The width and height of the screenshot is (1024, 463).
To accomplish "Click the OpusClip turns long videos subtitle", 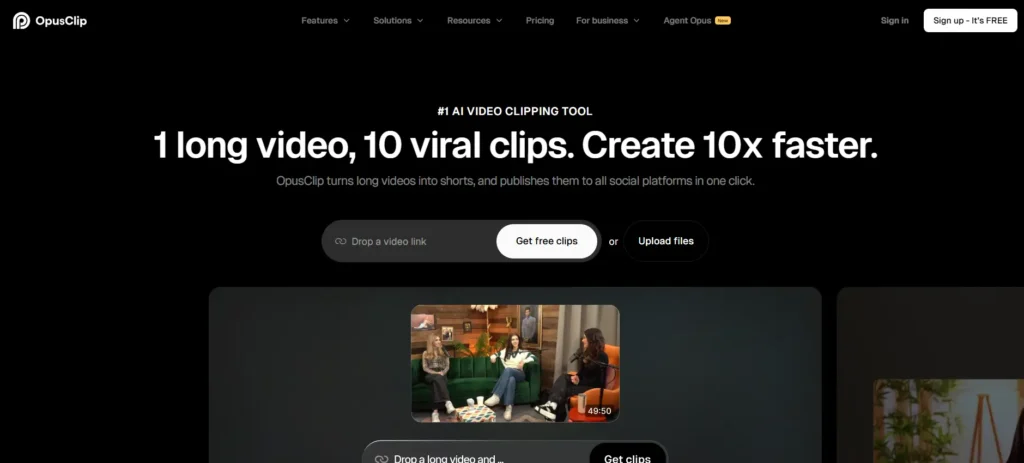I will [x=515, y=181].
